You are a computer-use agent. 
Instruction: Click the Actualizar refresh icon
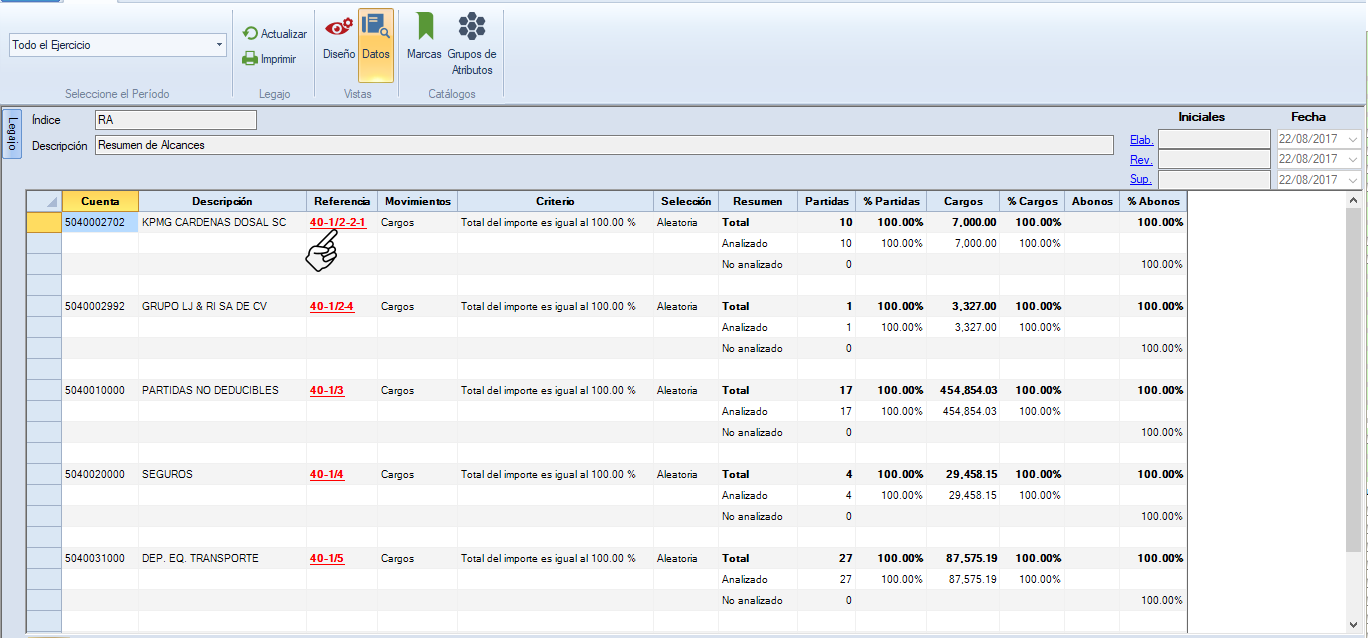250,34
